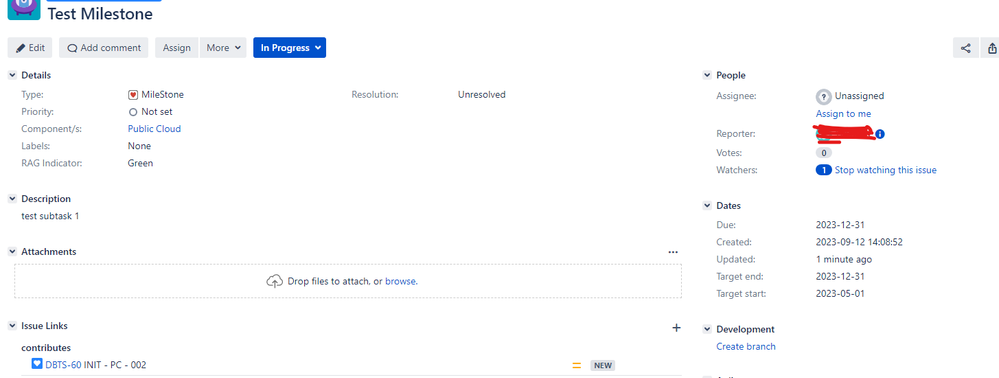The width and height of the screenshot is (999, 378).
Task: Click the browse link for attachments
Action: pyautogui.click(x=401, y=281)
